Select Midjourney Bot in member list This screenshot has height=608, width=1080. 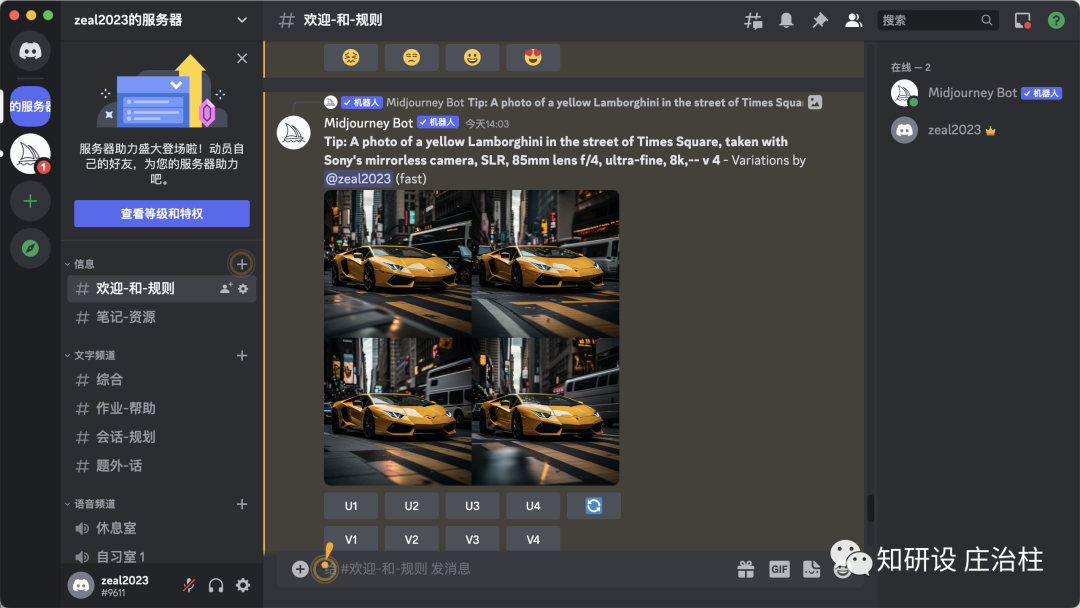pos(977,93)
